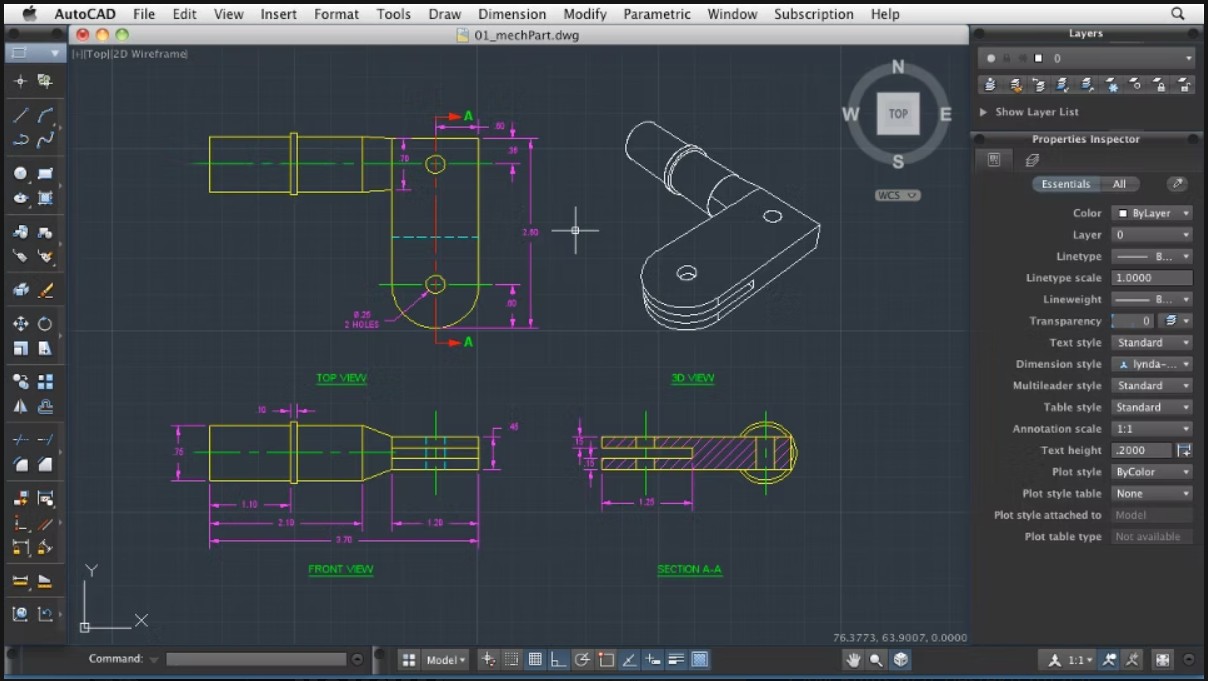Click the WCS coordinate system button
Viewport: 1208px width, 681px height.
(897, 195)
